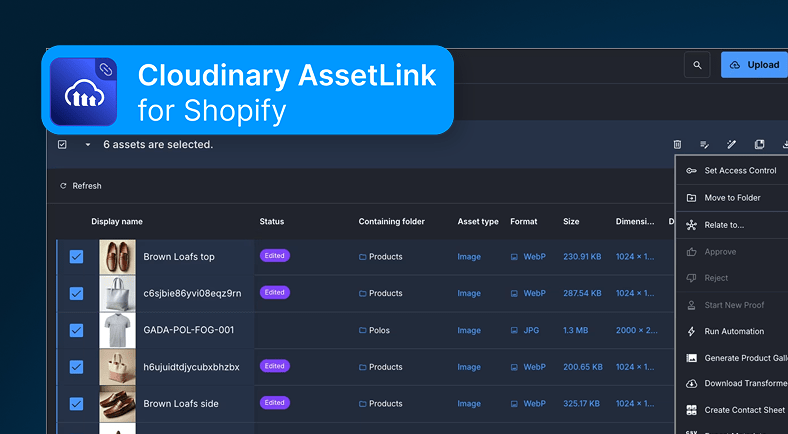Sort by Asset type column header

(x=478, y=222)
